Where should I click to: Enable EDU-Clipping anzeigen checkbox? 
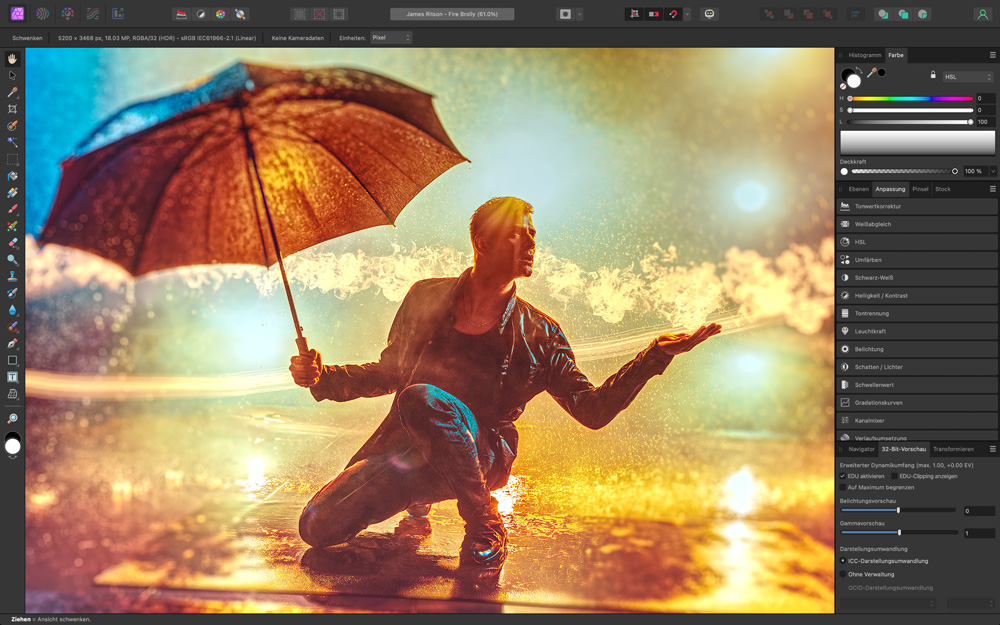click(x=893, y=476)
